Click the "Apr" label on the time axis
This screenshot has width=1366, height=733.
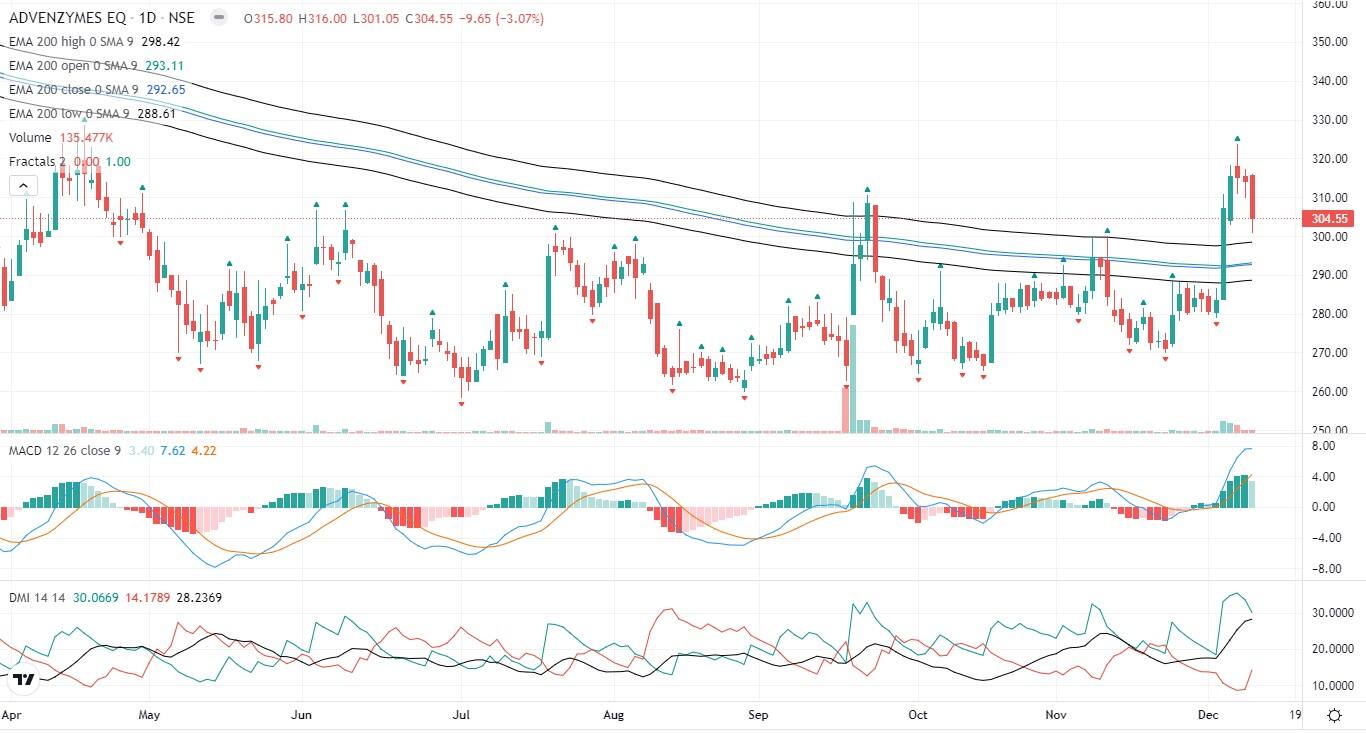click(x=12, y=715)
